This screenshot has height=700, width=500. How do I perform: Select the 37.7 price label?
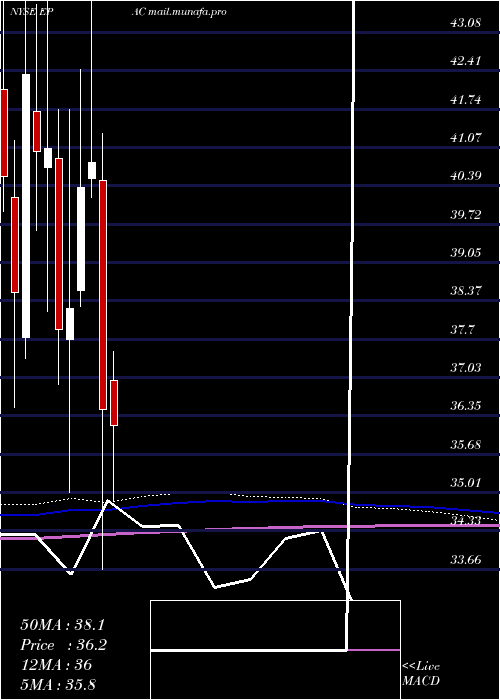pyautogui.click(x=462, y=330)
